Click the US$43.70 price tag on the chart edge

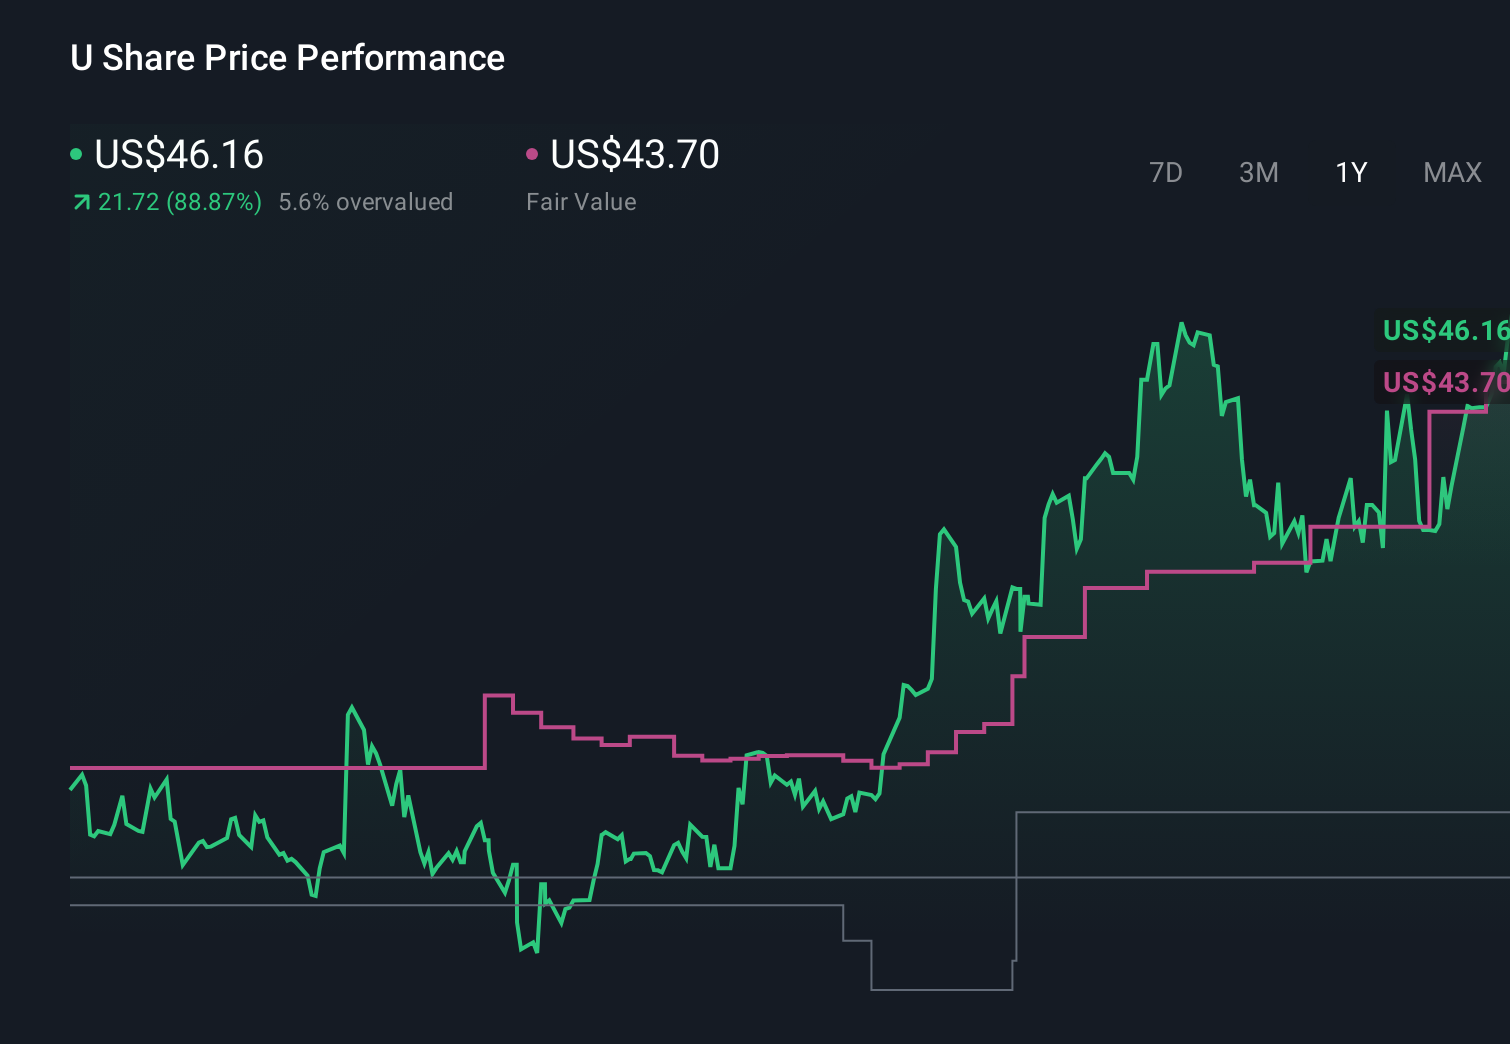1443,382
